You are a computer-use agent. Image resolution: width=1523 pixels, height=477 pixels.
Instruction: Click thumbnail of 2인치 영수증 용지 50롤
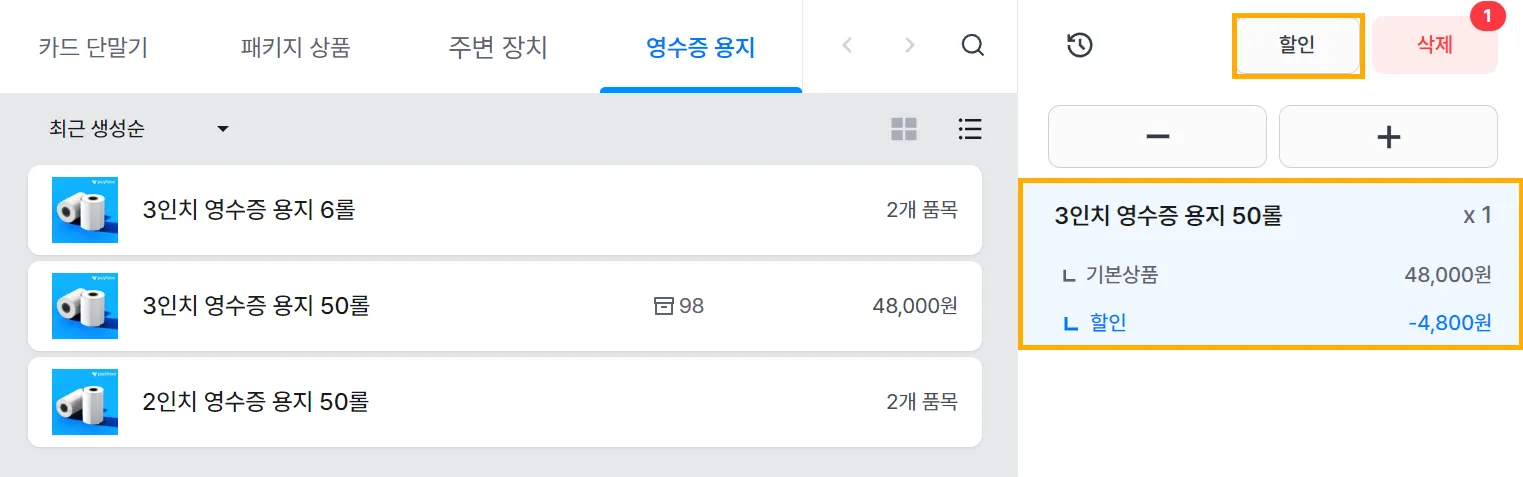coord(85,402)
